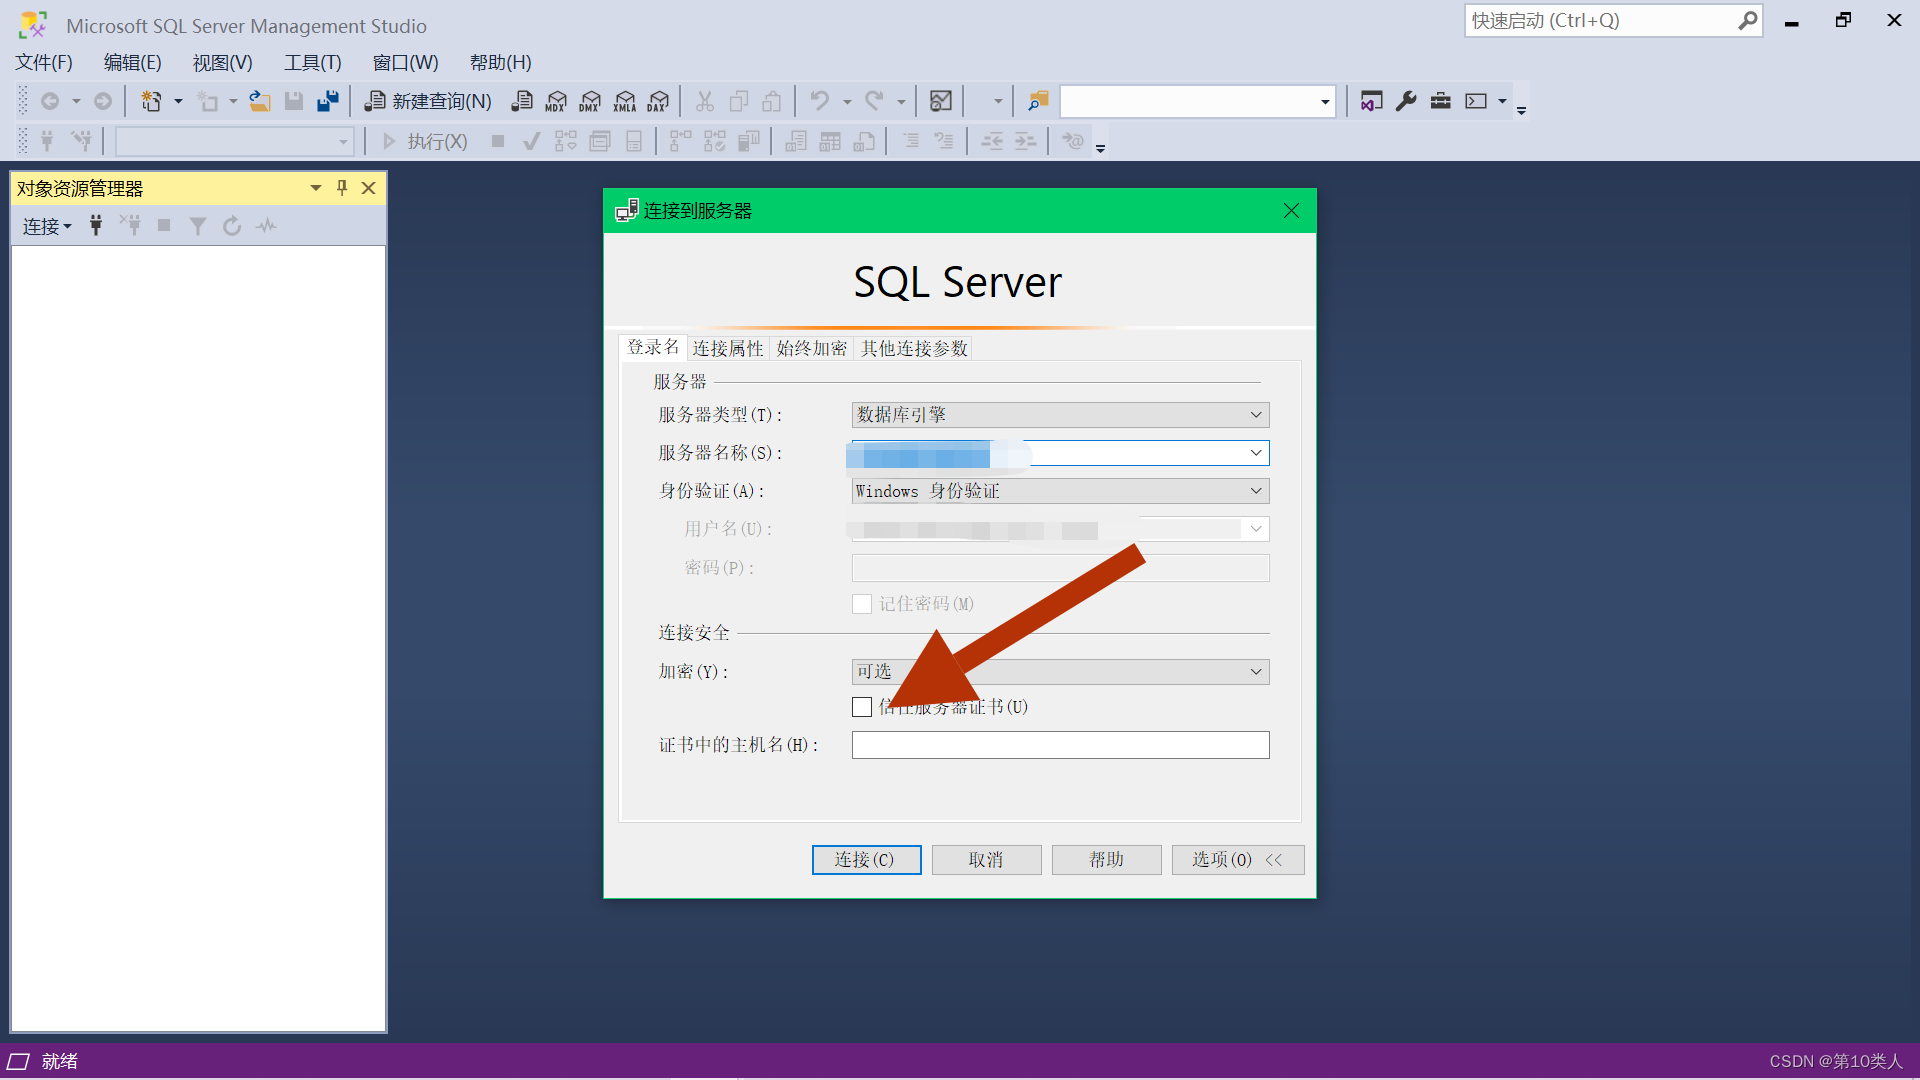Screen dimensions: 1920x1080
Task: Click the Options (选项) button
Action: coord(1238,860)
